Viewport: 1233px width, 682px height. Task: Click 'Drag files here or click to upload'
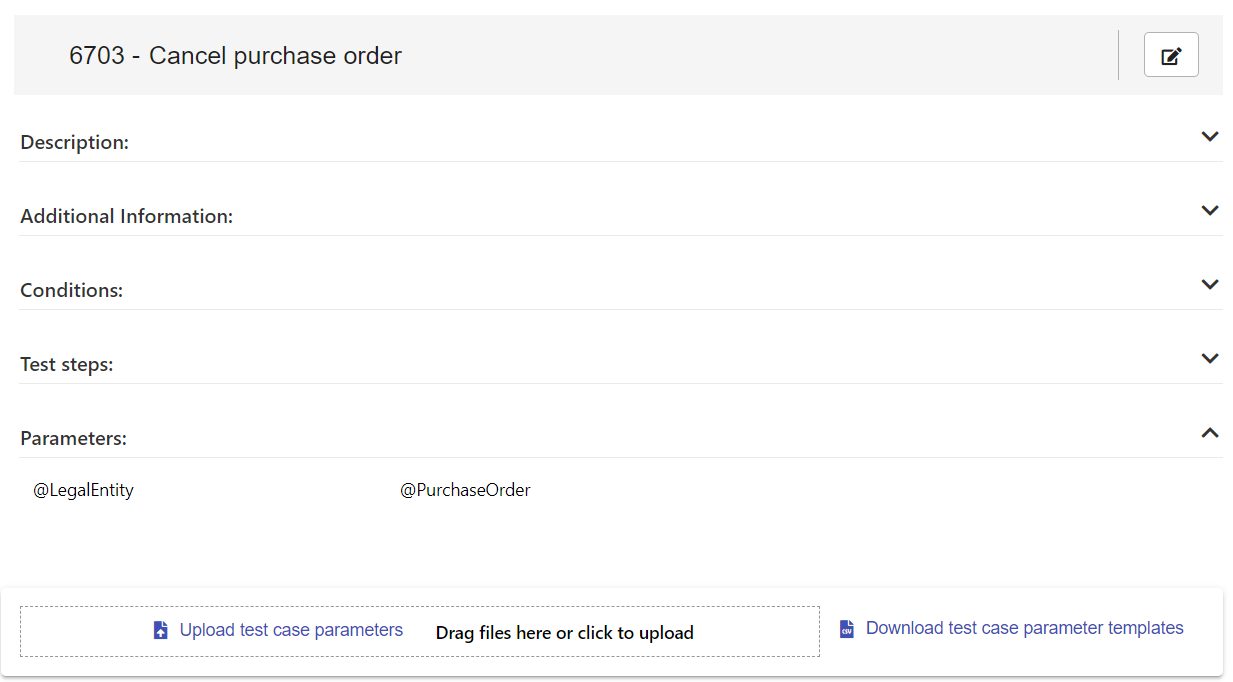click(x=564, y=633)
